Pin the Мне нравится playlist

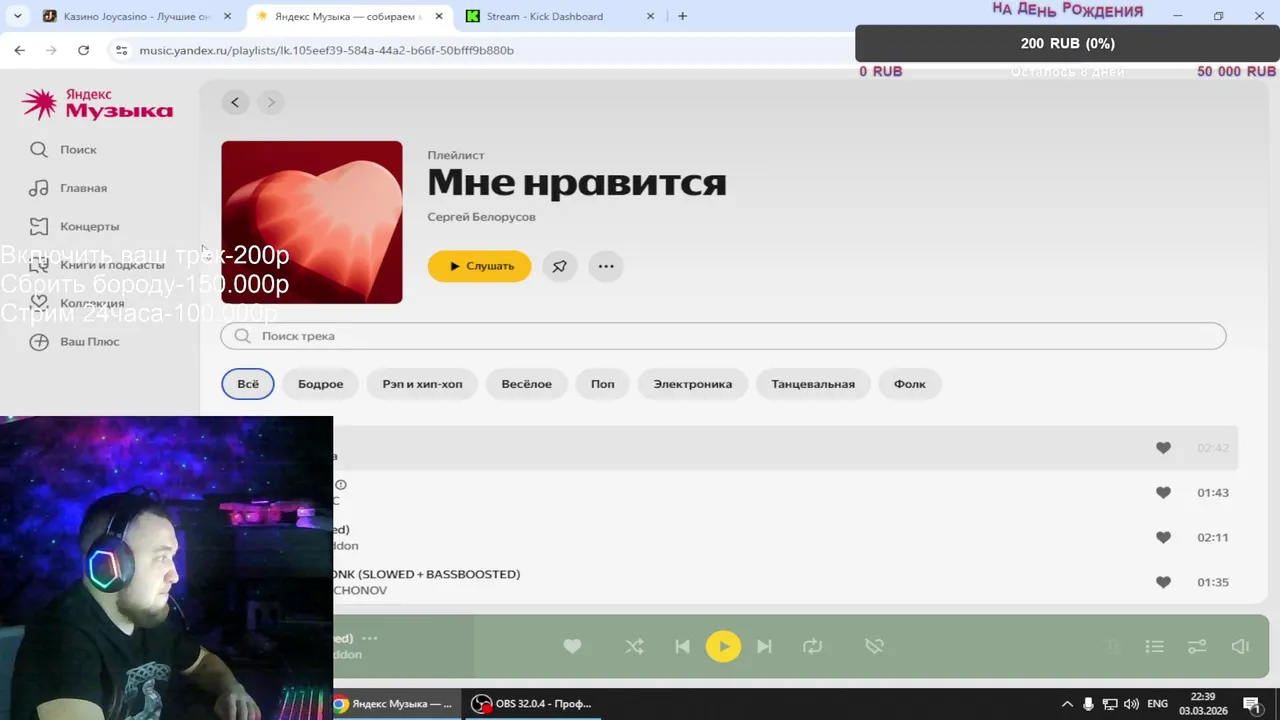560,266
